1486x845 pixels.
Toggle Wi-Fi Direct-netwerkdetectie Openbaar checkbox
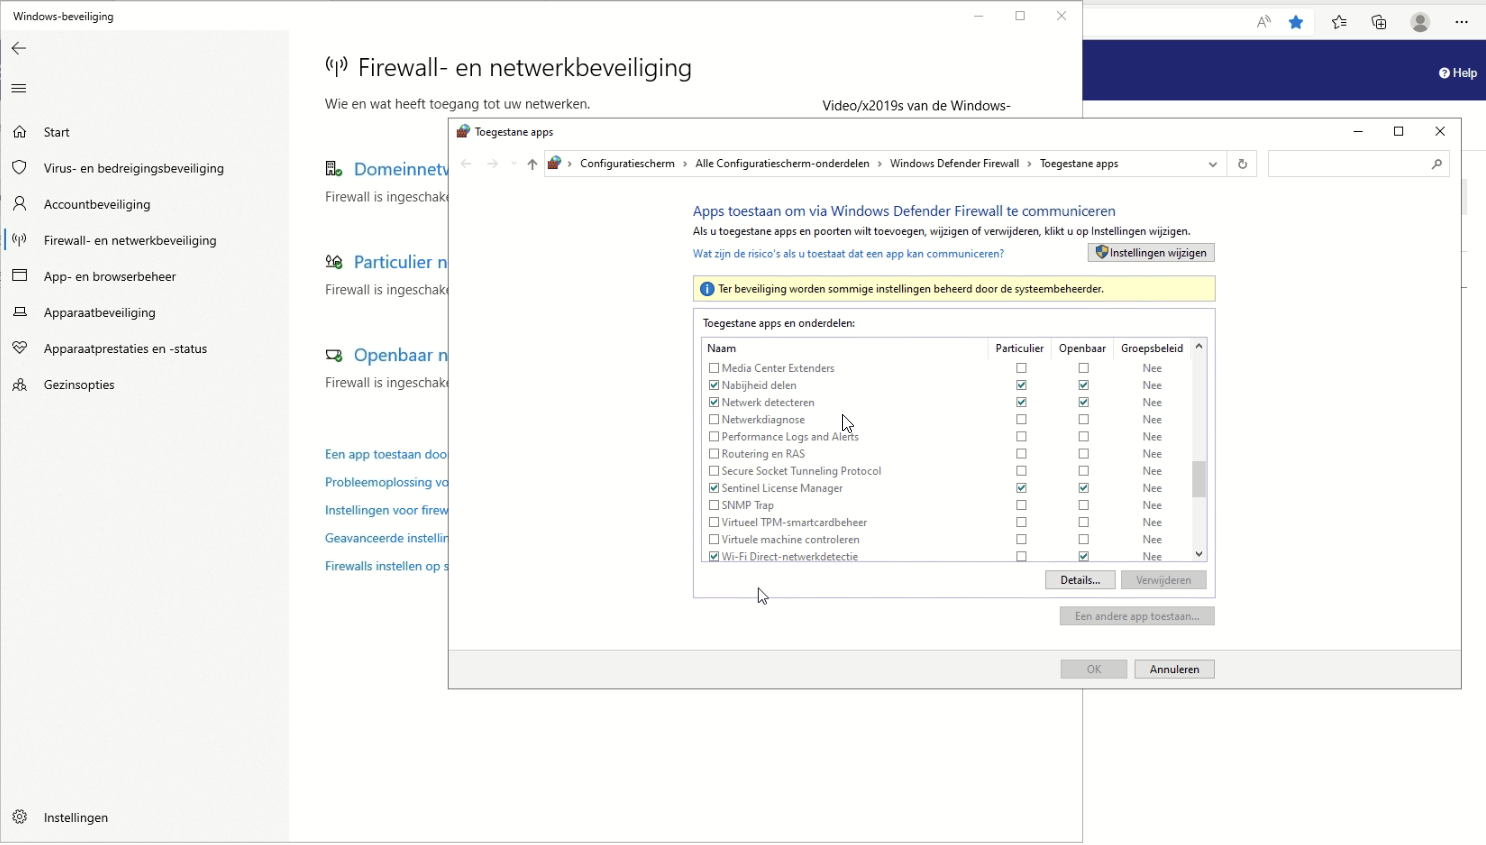point(1083,556)
